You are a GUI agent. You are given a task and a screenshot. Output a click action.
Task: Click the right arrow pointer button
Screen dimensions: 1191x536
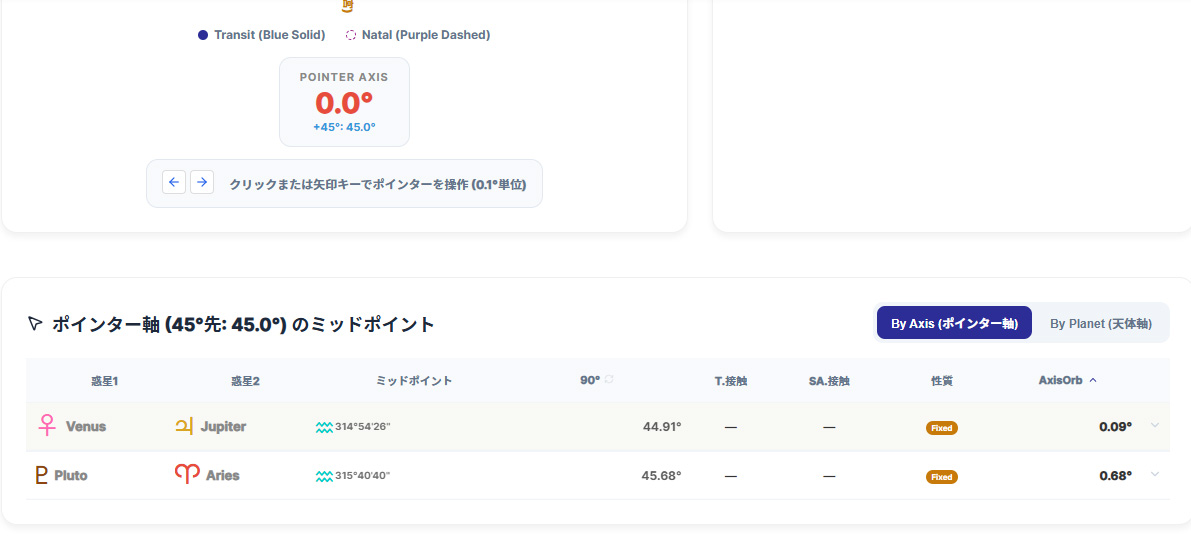(x=202, y=182)
